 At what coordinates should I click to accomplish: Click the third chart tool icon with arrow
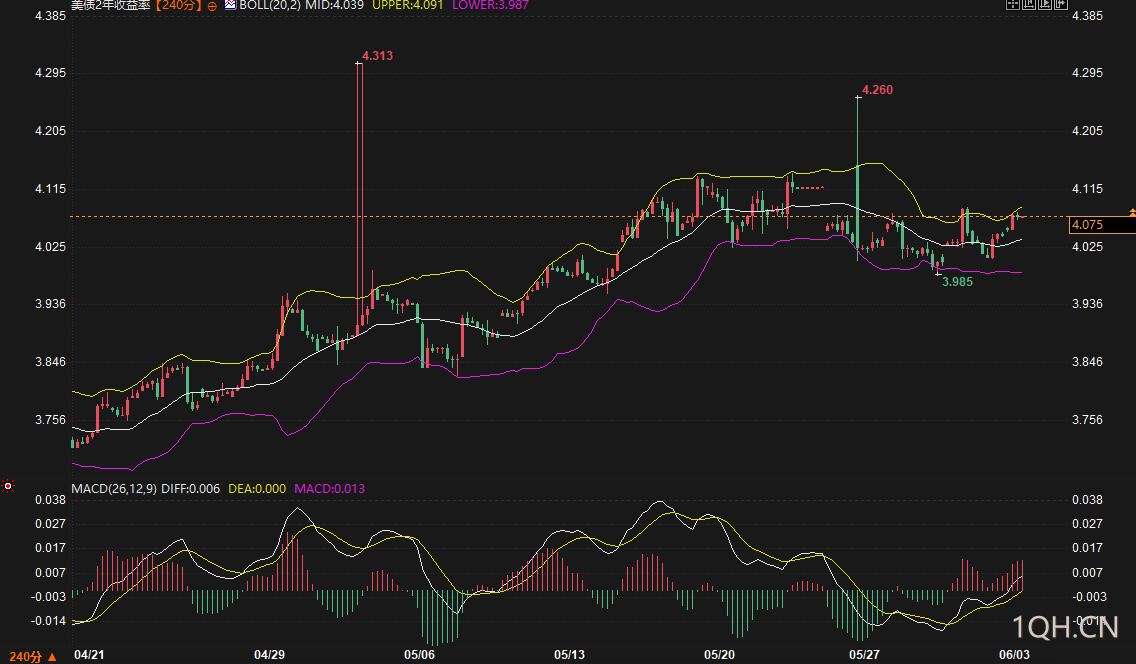[1045, 4]
